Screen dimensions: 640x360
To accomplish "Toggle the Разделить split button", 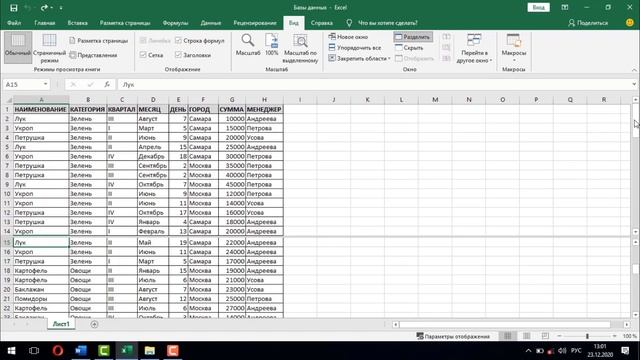I will coord(413,37).
